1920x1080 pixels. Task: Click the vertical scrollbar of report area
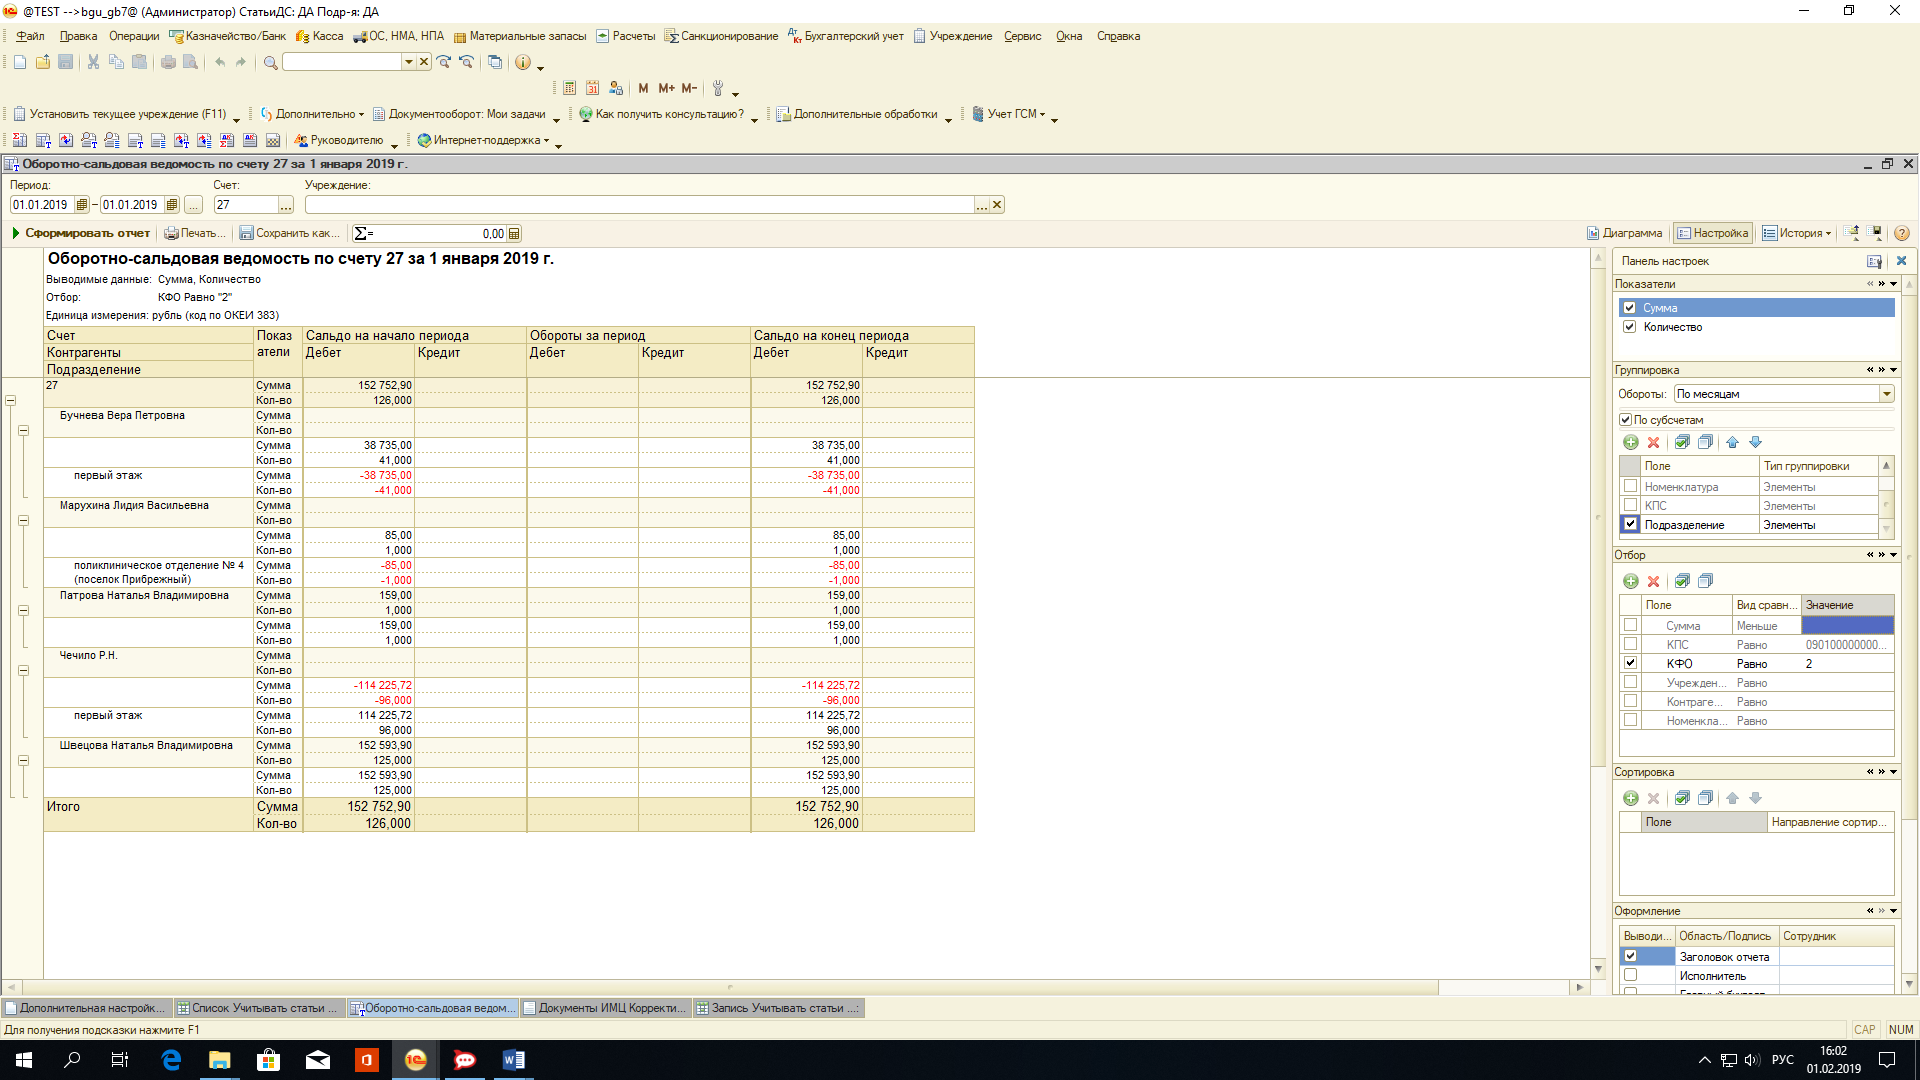point(1598,600)
